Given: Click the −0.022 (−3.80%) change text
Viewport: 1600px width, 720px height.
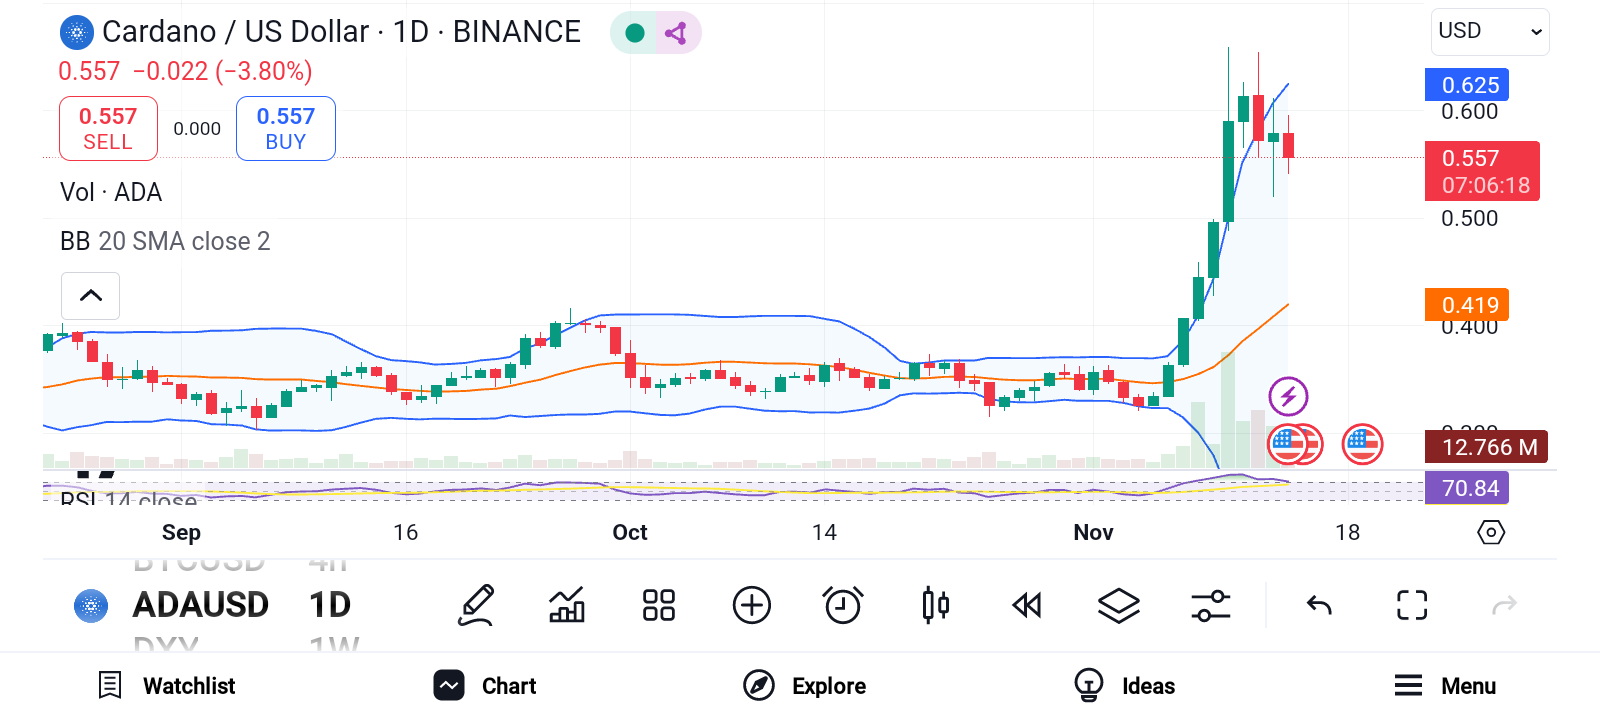Looking at the screenshot, I should tap(222, 71).
